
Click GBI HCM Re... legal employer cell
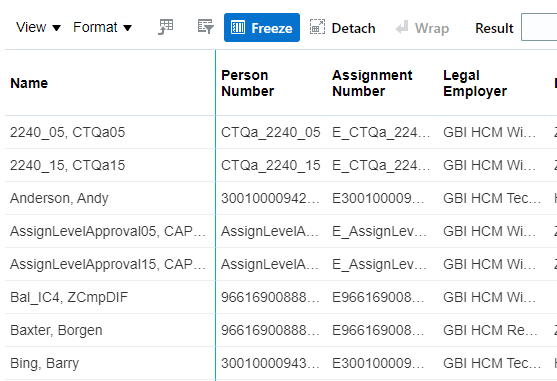pos(493,330)
